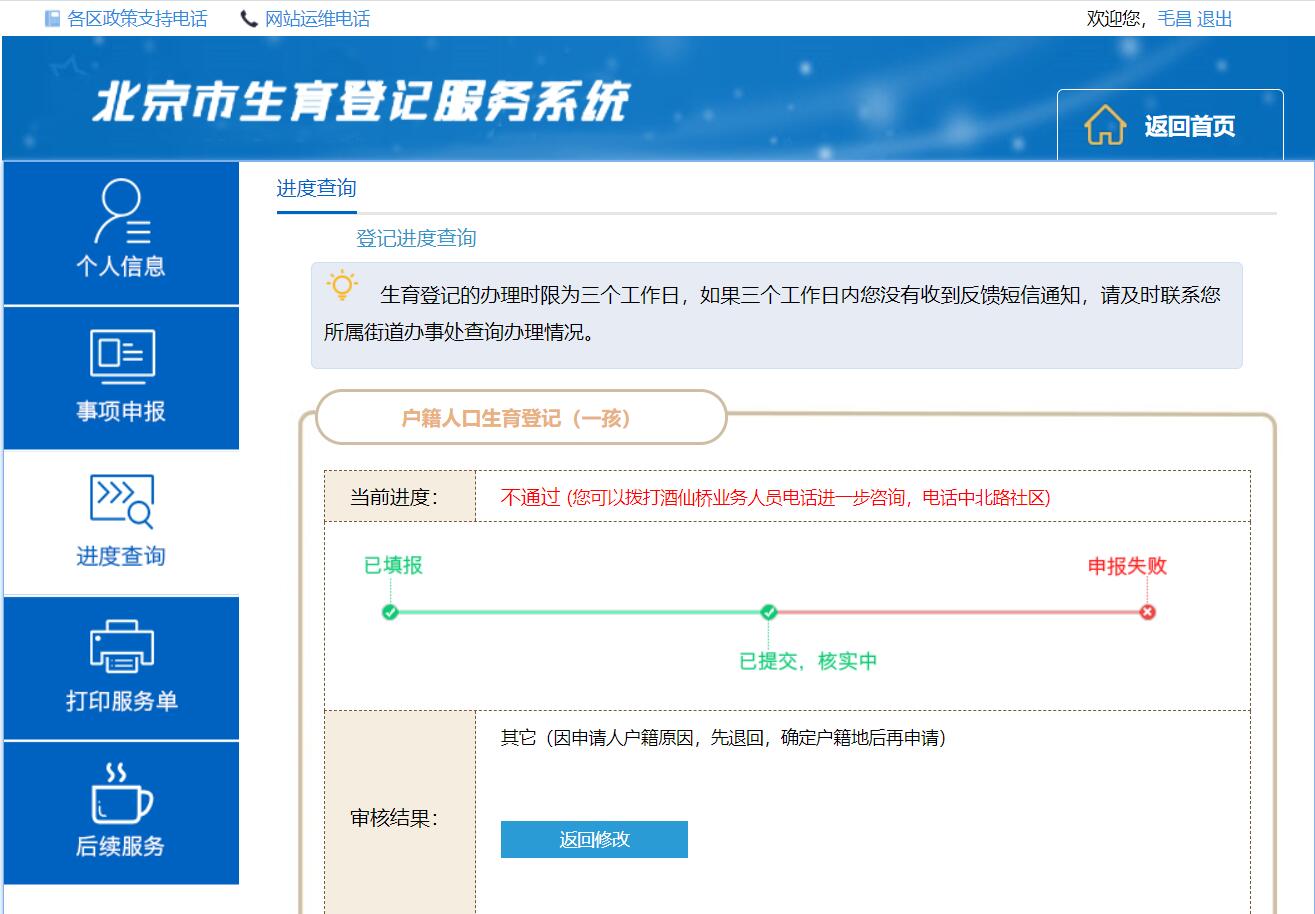This screenshot has width=1315, height=914.
Task: Open 事项申报 sidebar menu label
Action: pos(121,411)
